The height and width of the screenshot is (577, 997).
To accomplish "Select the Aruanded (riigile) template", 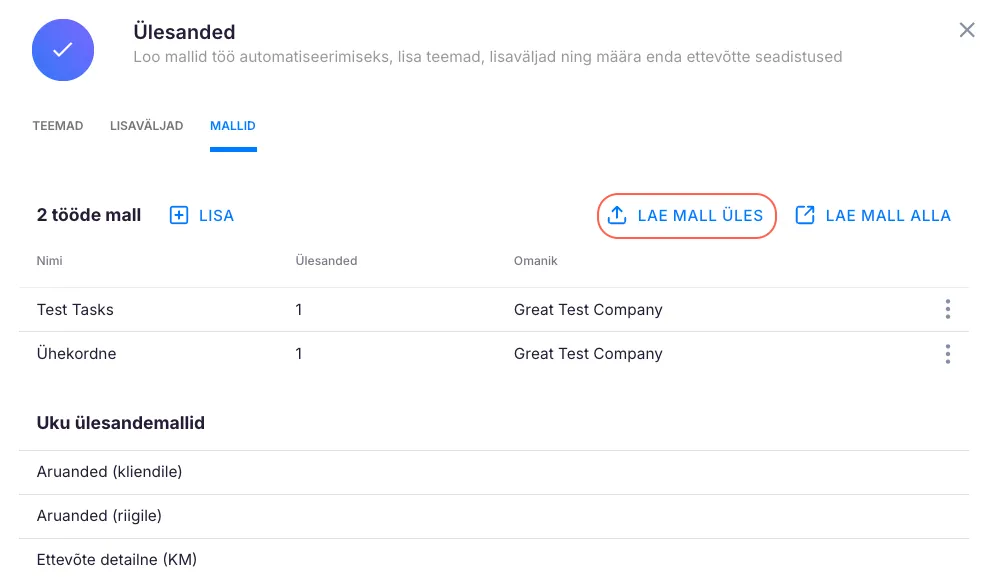I will pos(99,516).
